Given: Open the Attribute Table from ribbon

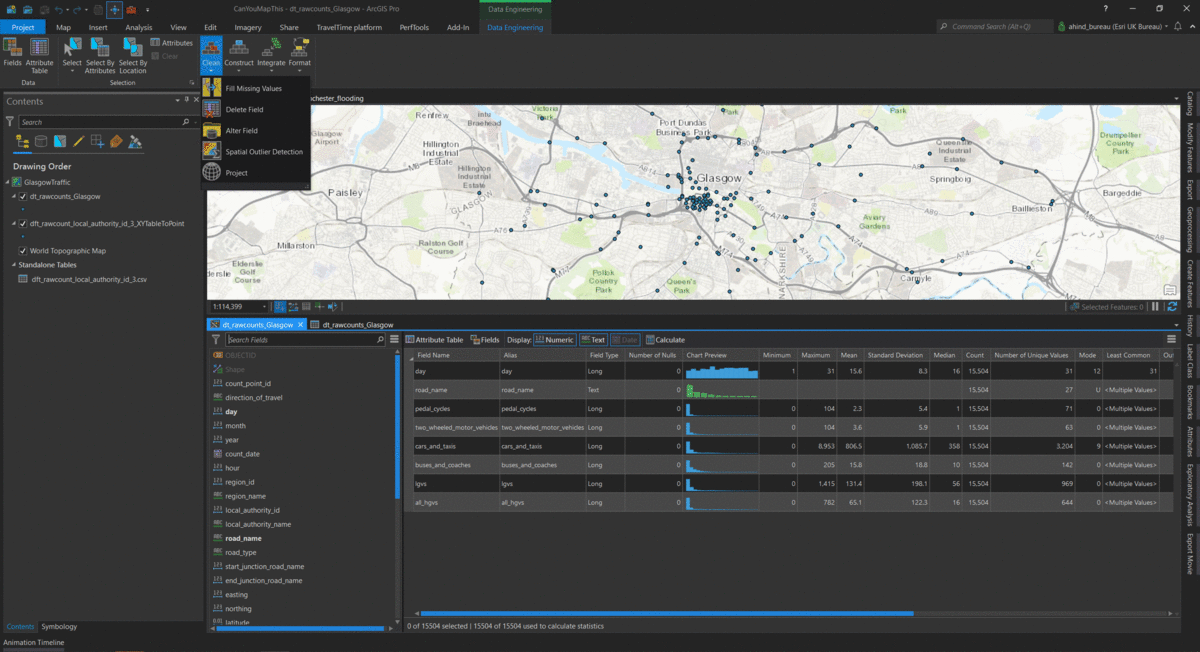Looking at the screenshot, I should (x=40, y=54).
